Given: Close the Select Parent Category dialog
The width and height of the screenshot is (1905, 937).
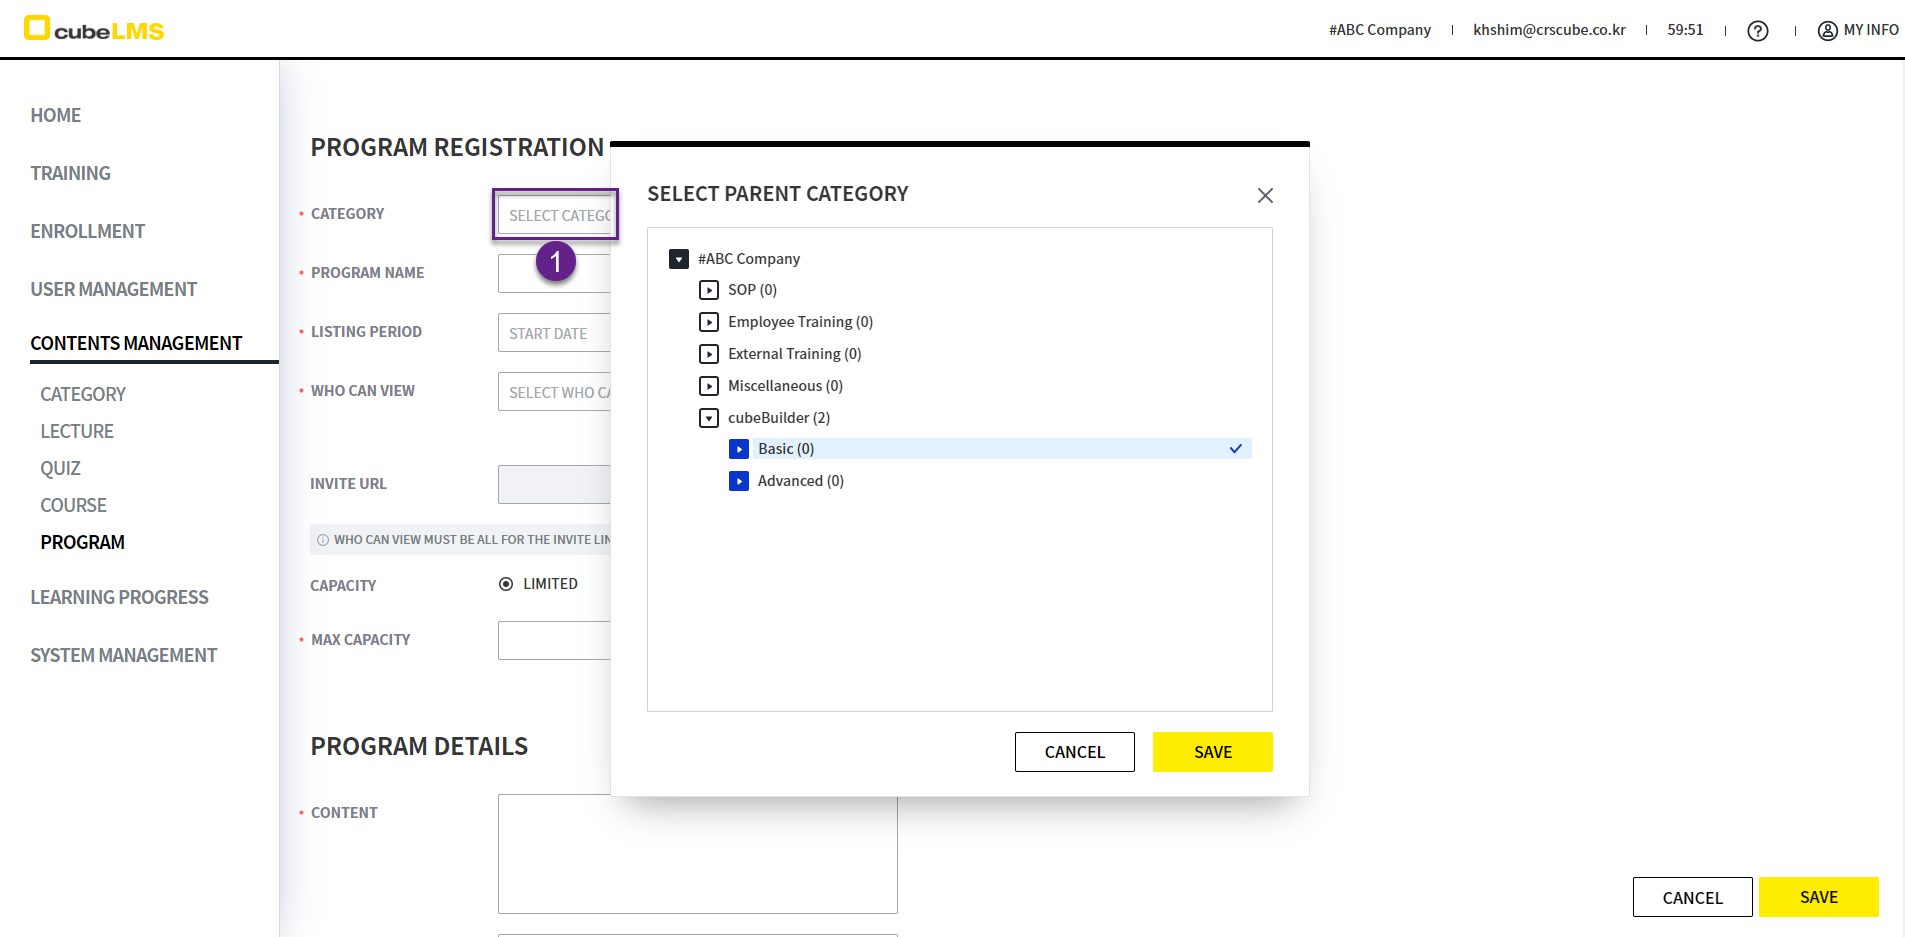Looking at the screenshot, I should point(1265,196).
